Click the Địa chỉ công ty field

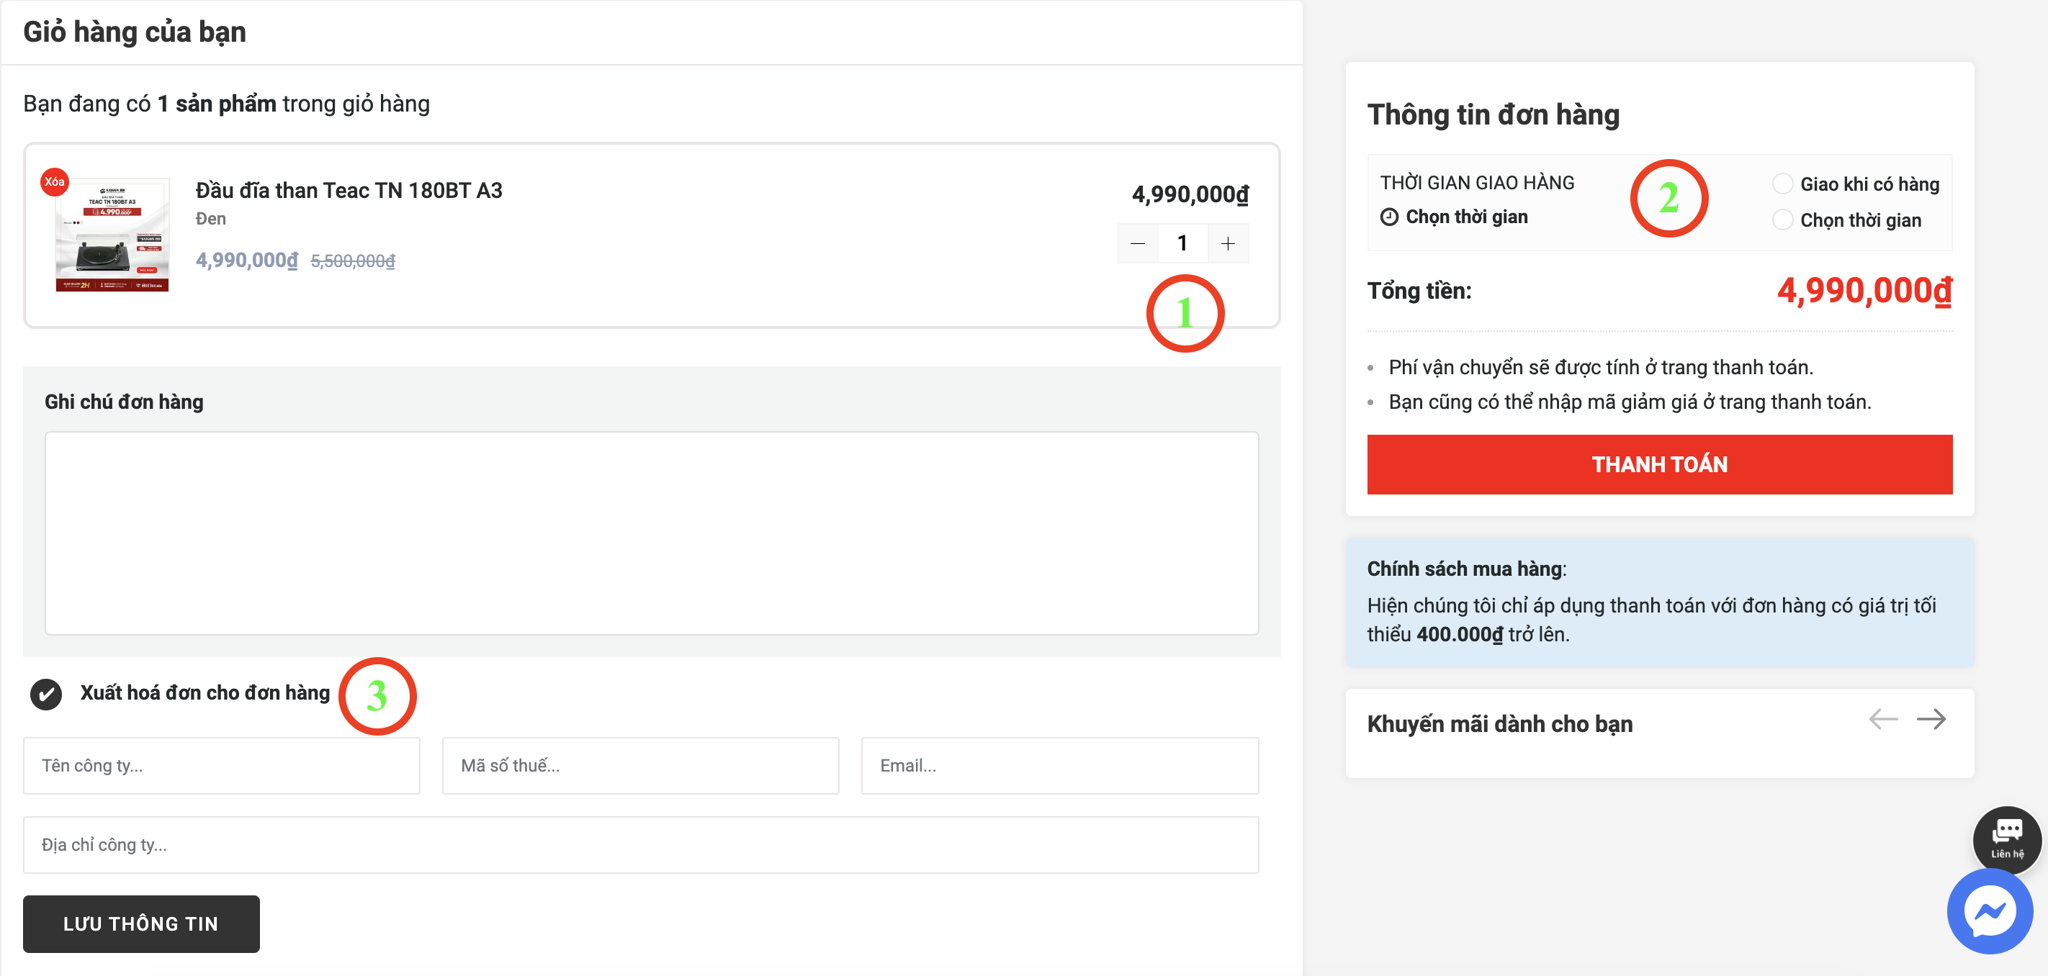(x=640, y=845)
